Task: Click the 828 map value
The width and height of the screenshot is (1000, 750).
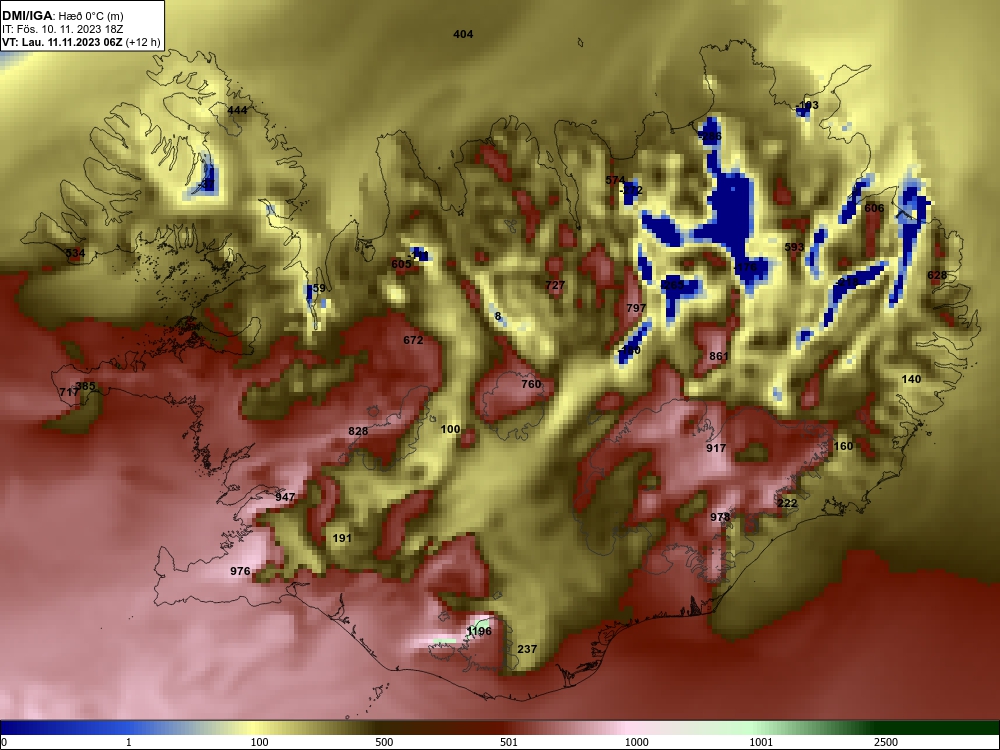Action: (x=358, y=431)
